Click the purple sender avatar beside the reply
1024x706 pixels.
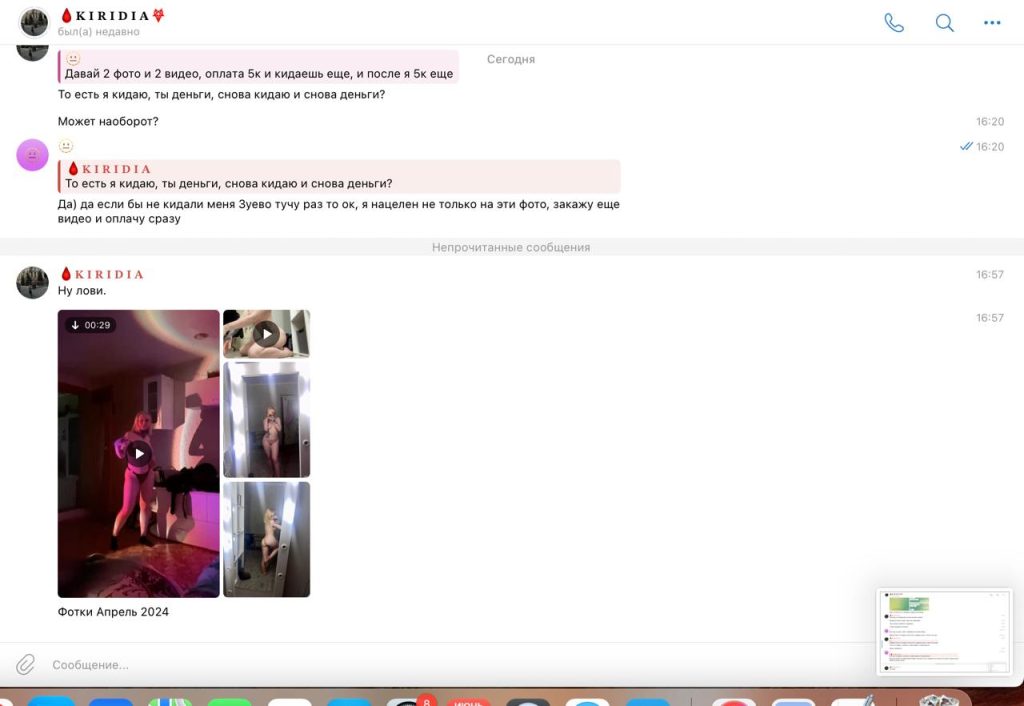(32, 155)
